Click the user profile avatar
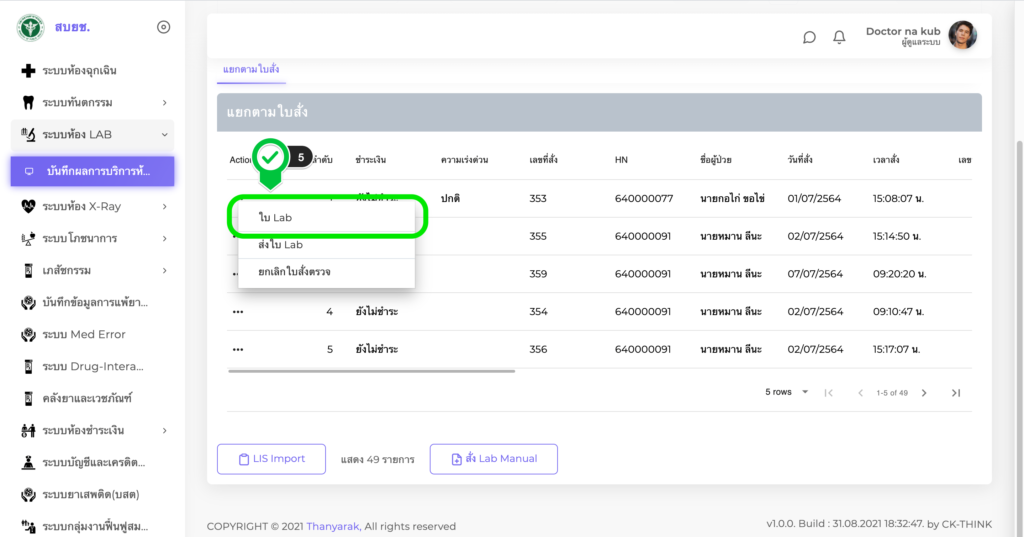The height and width of the screenshot is (537, 1024). tap(962, 36)
